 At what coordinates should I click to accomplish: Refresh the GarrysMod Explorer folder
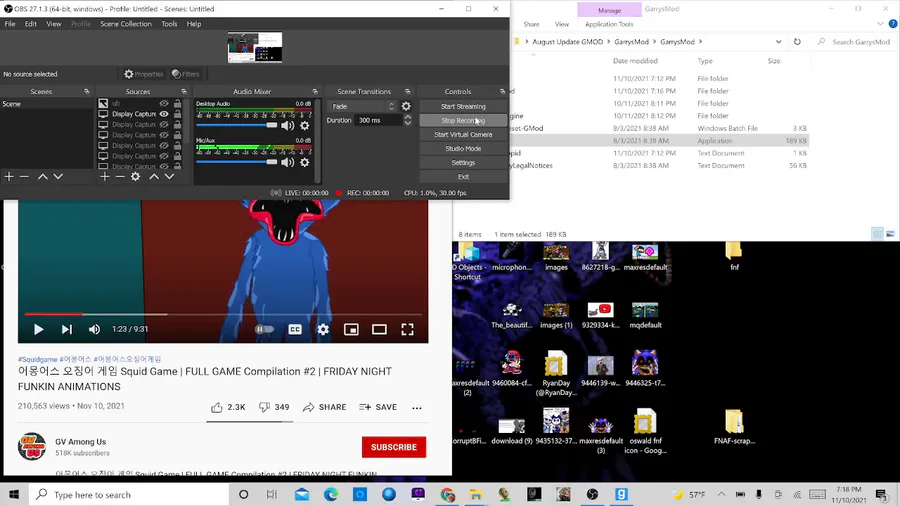(x=797, y=42)
